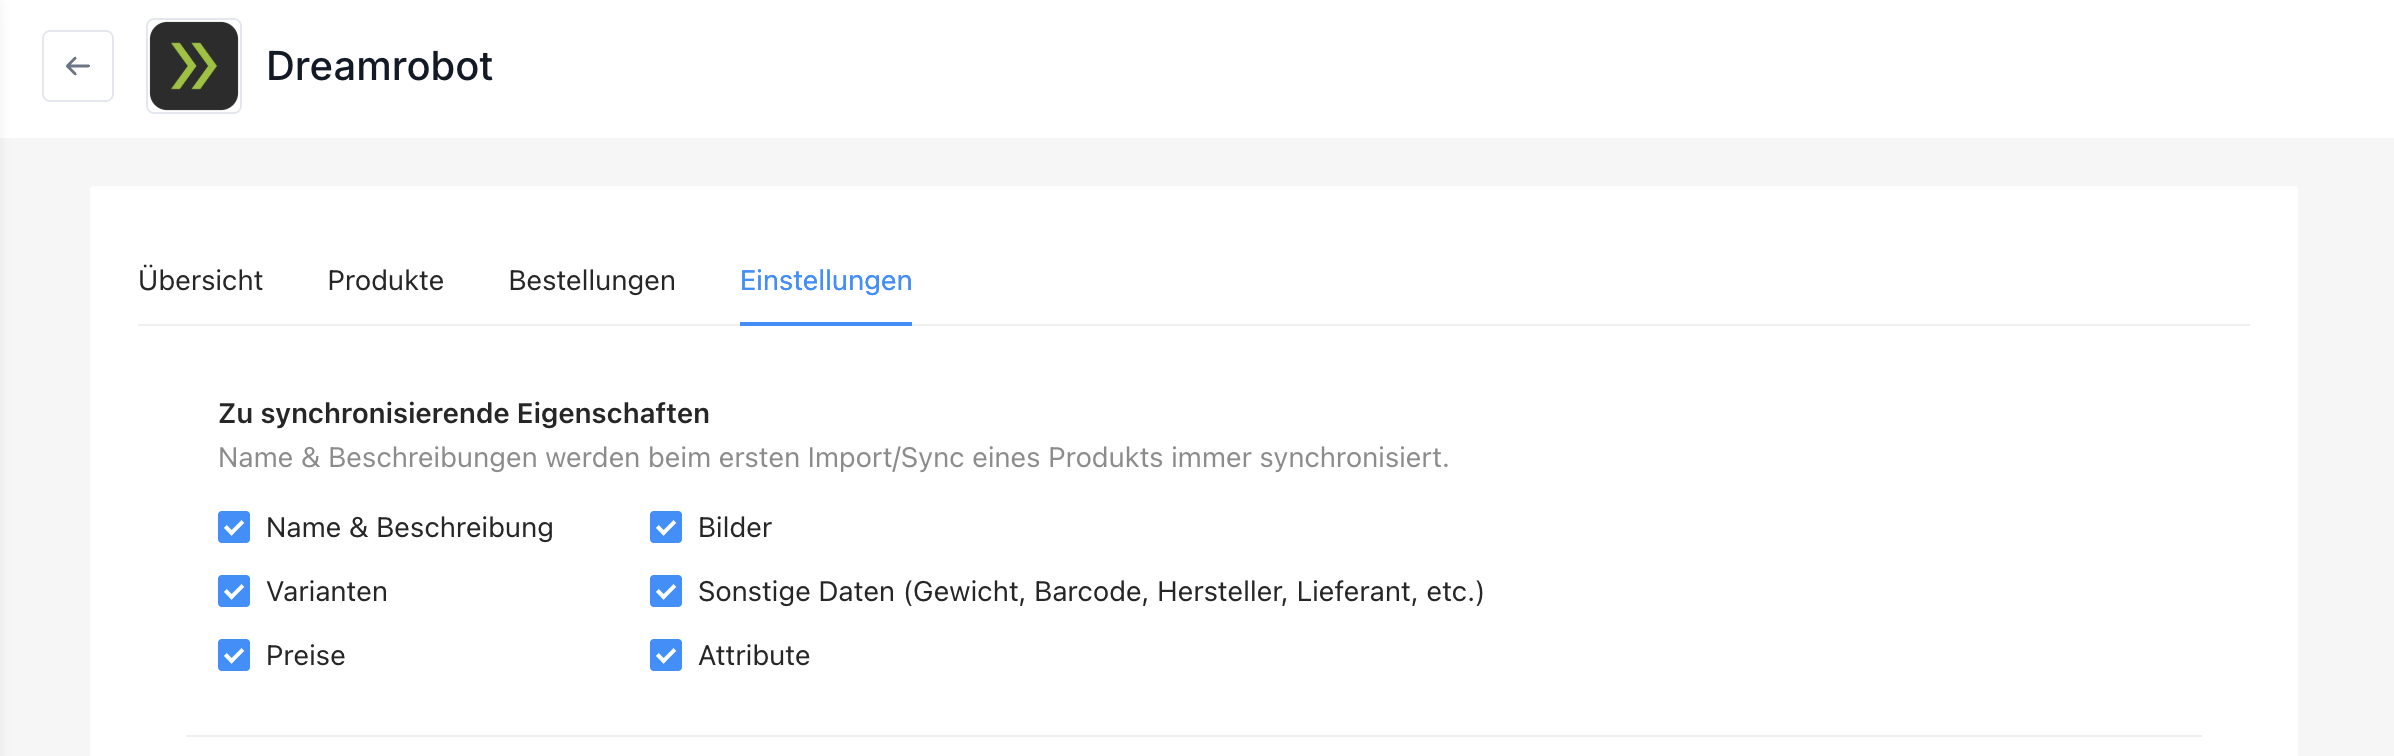
Task: Untick the Bilder checkbox
Action: tap(666, 527)
